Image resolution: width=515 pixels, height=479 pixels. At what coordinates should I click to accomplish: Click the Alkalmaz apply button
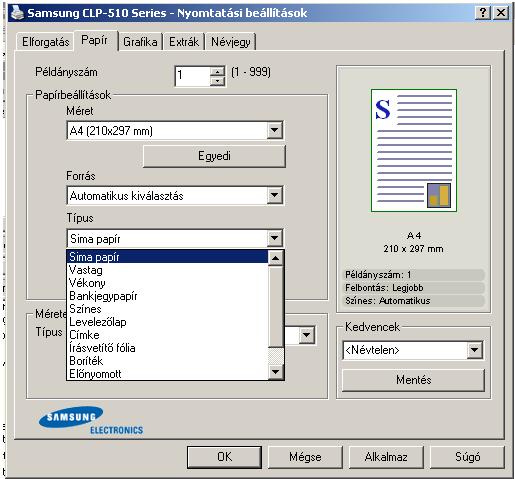pos(386,457)
